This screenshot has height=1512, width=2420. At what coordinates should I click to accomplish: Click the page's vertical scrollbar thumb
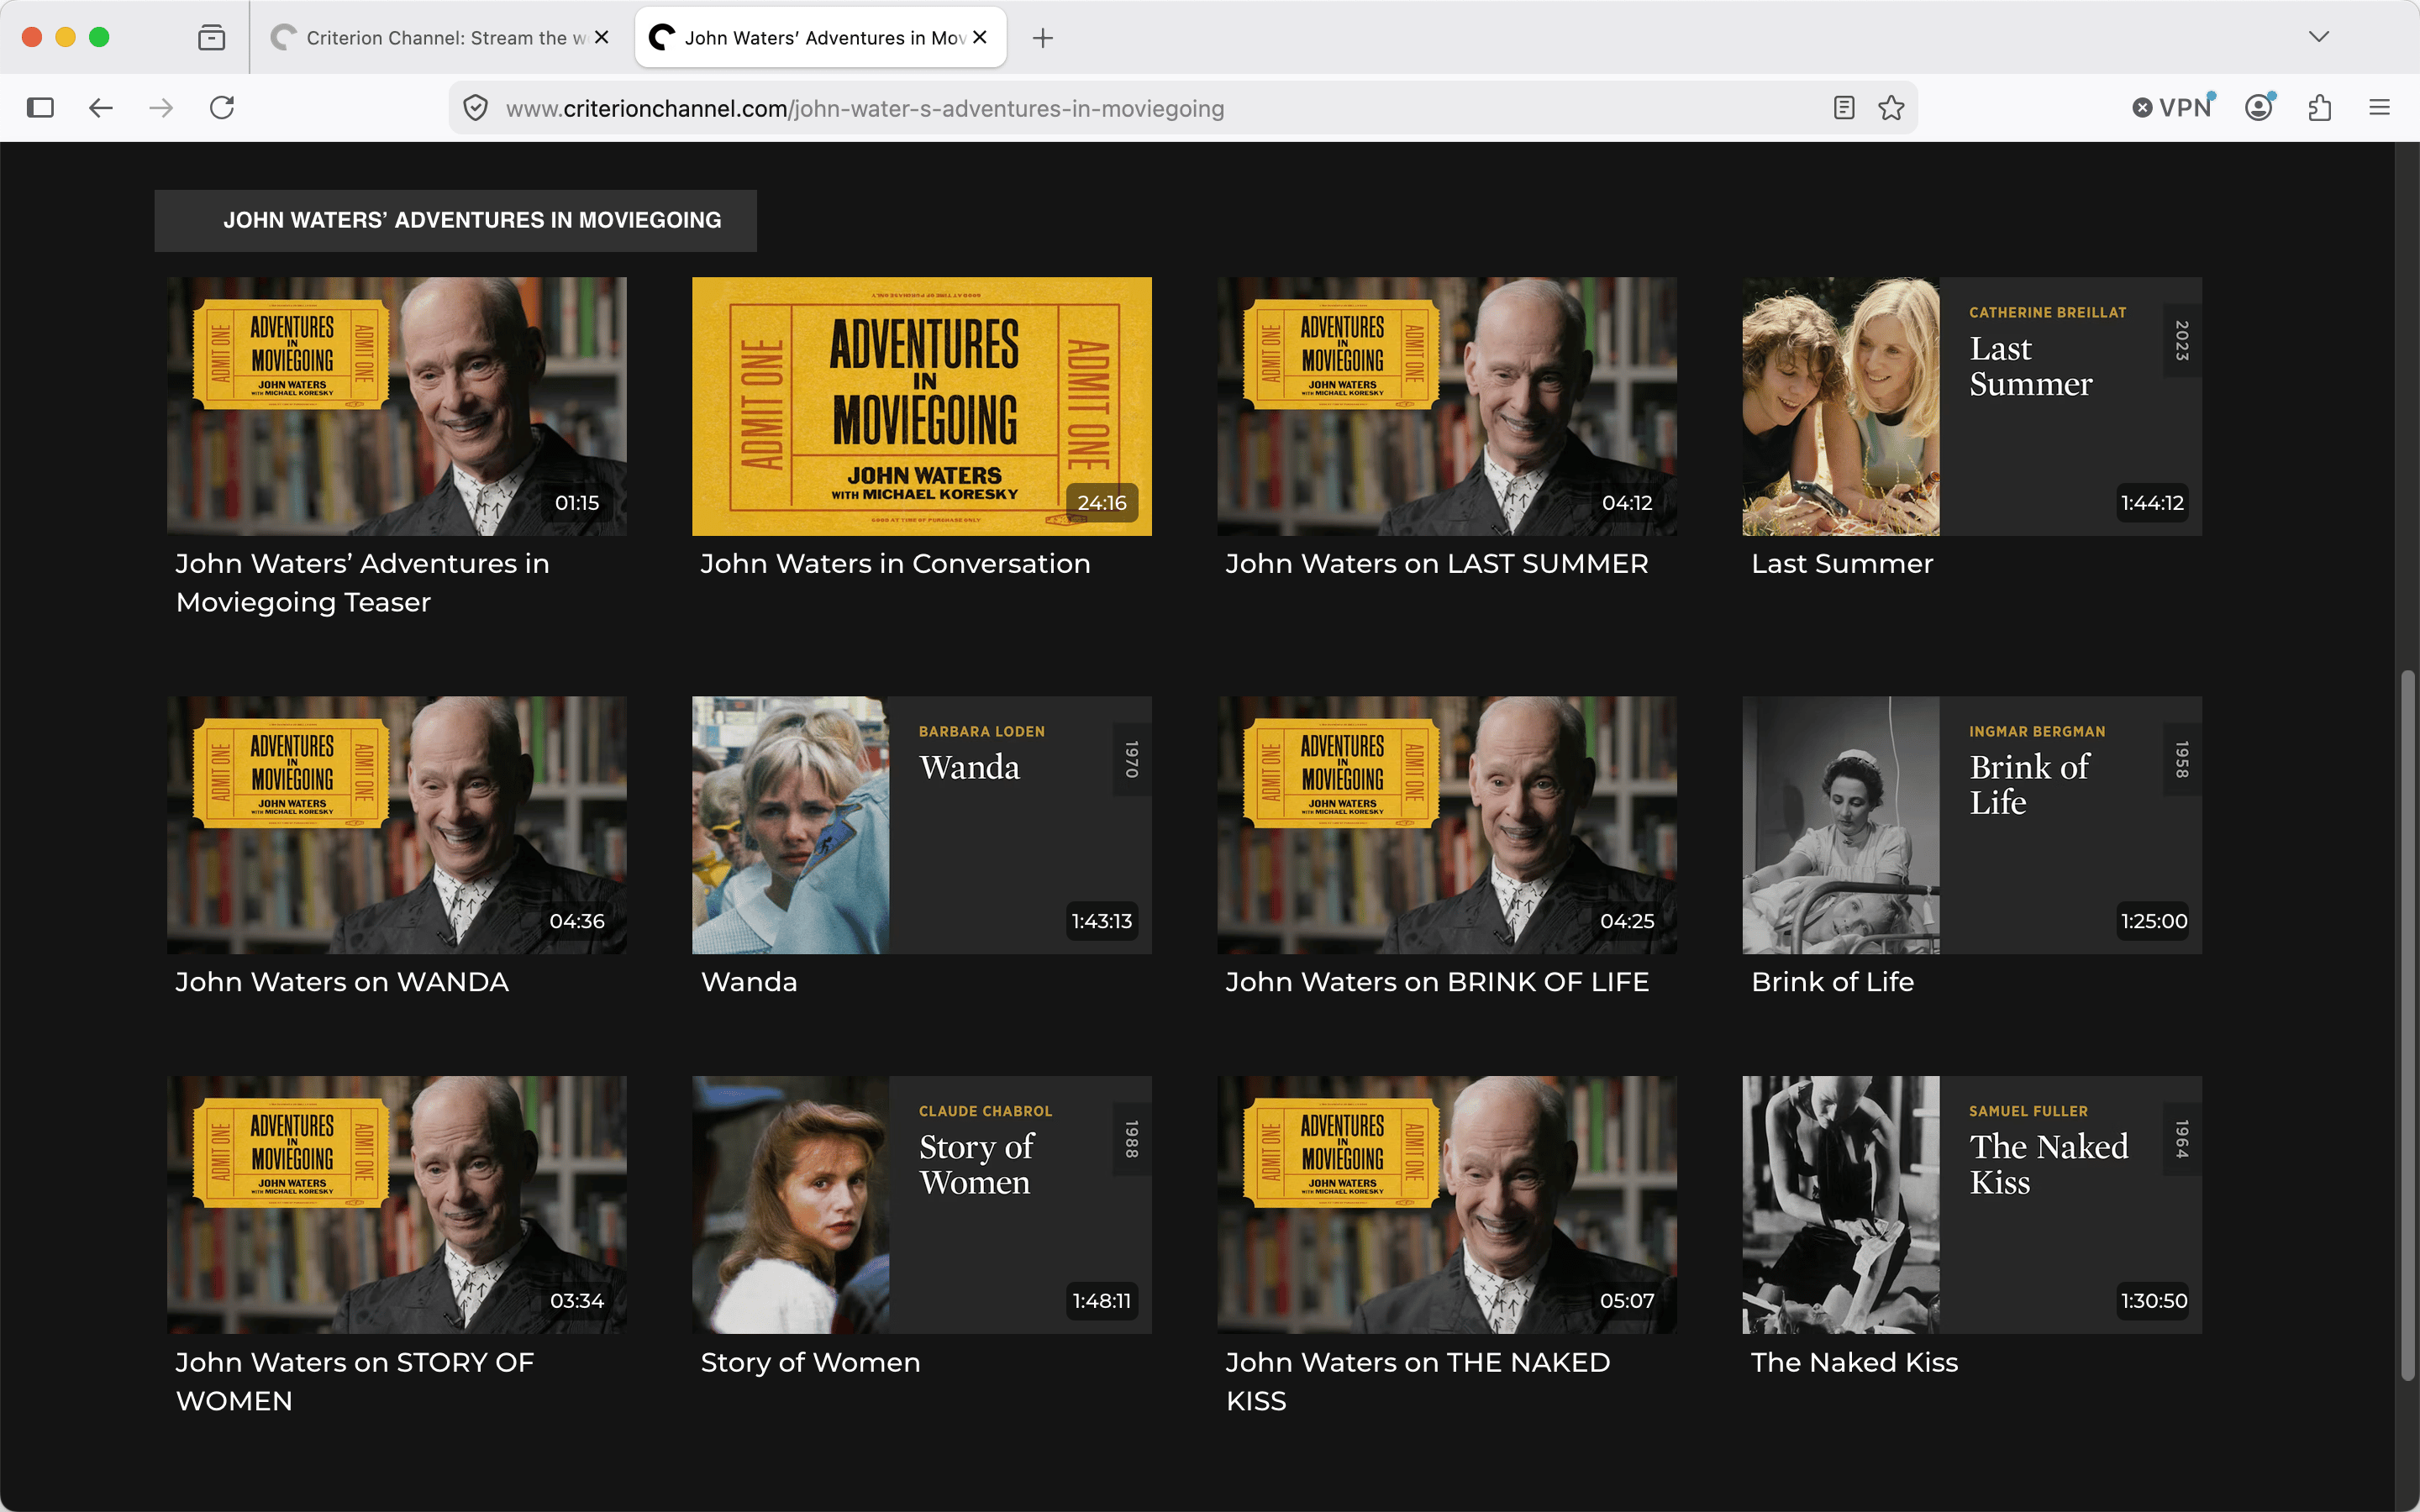point(2407,1025)
